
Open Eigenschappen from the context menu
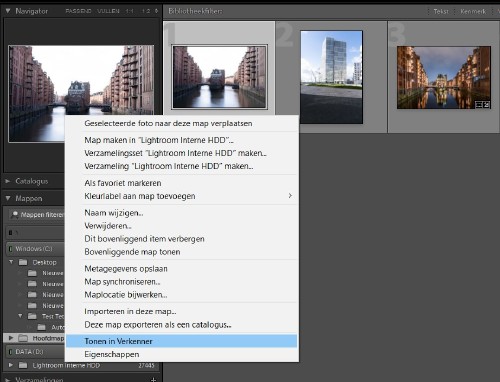click(182, 354)
